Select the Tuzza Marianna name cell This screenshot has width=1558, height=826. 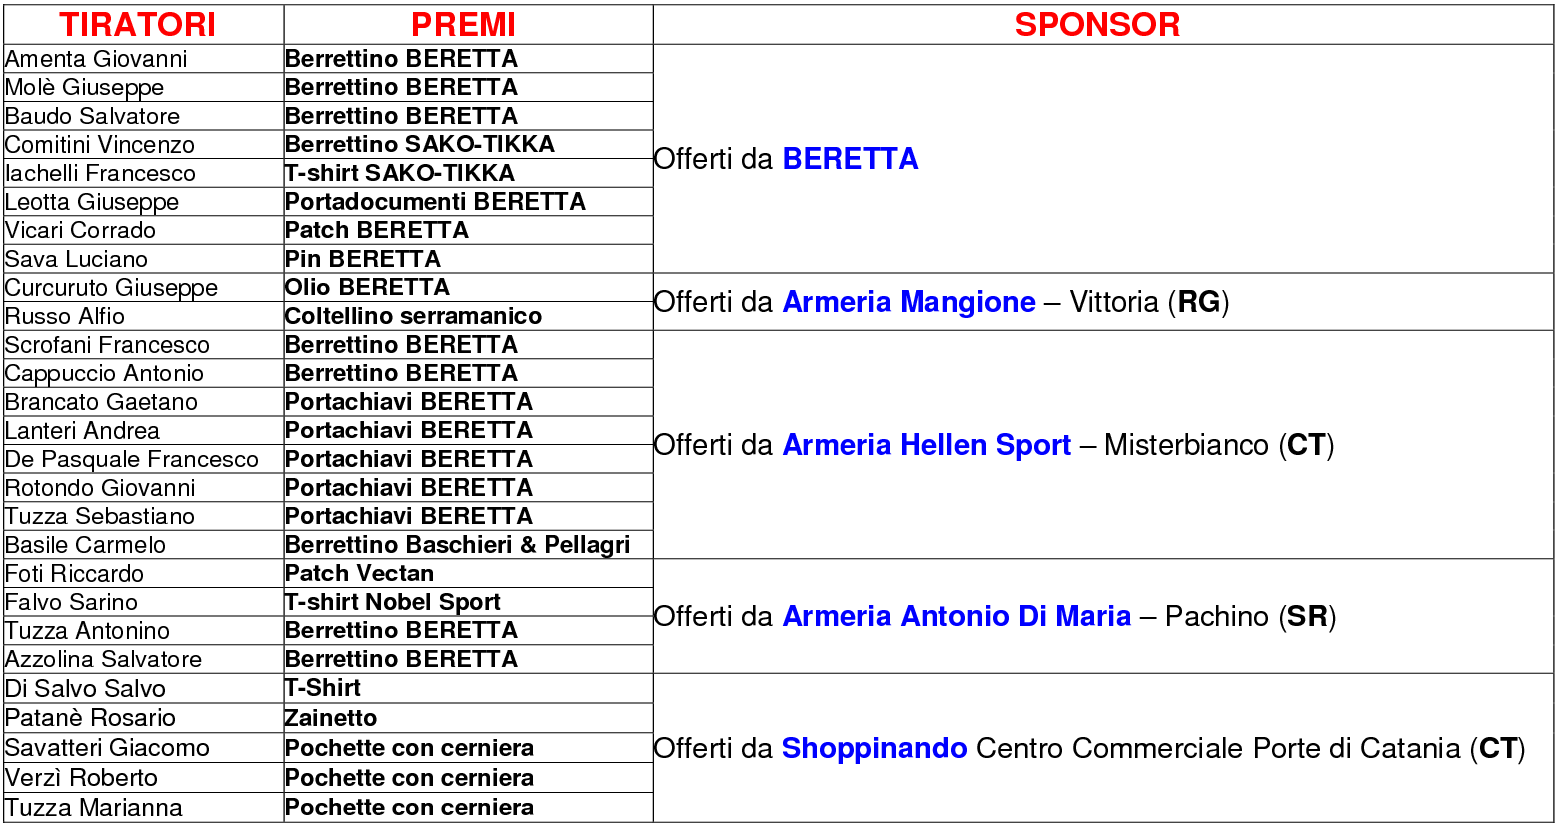coord(144,808)
